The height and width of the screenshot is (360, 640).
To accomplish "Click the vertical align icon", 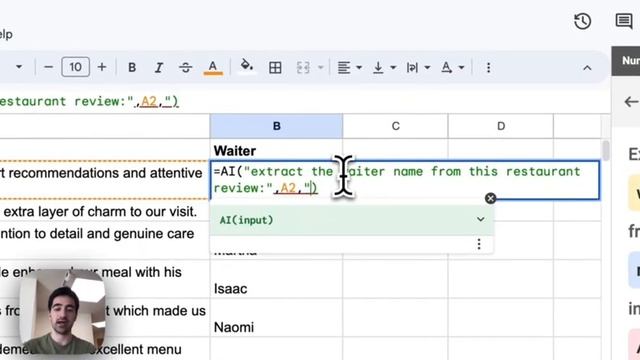I will click(x=378, y=67).
